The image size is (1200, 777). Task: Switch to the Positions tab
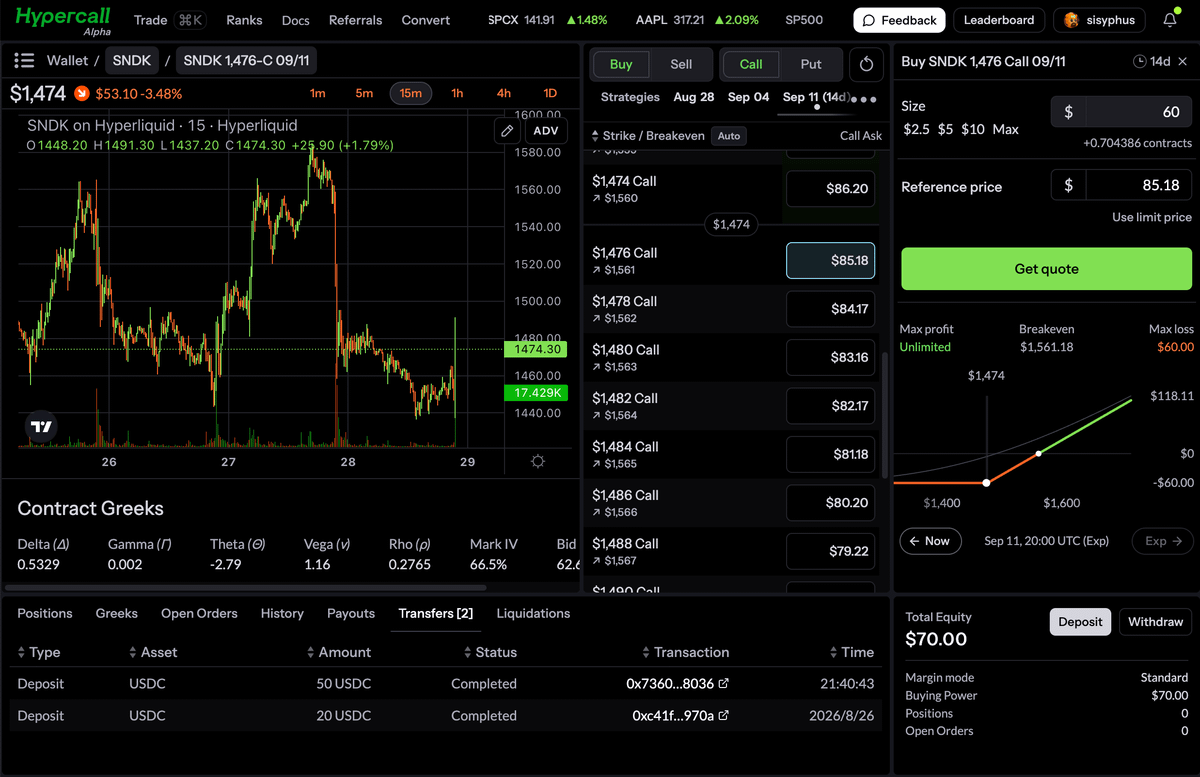pos(45,613)
